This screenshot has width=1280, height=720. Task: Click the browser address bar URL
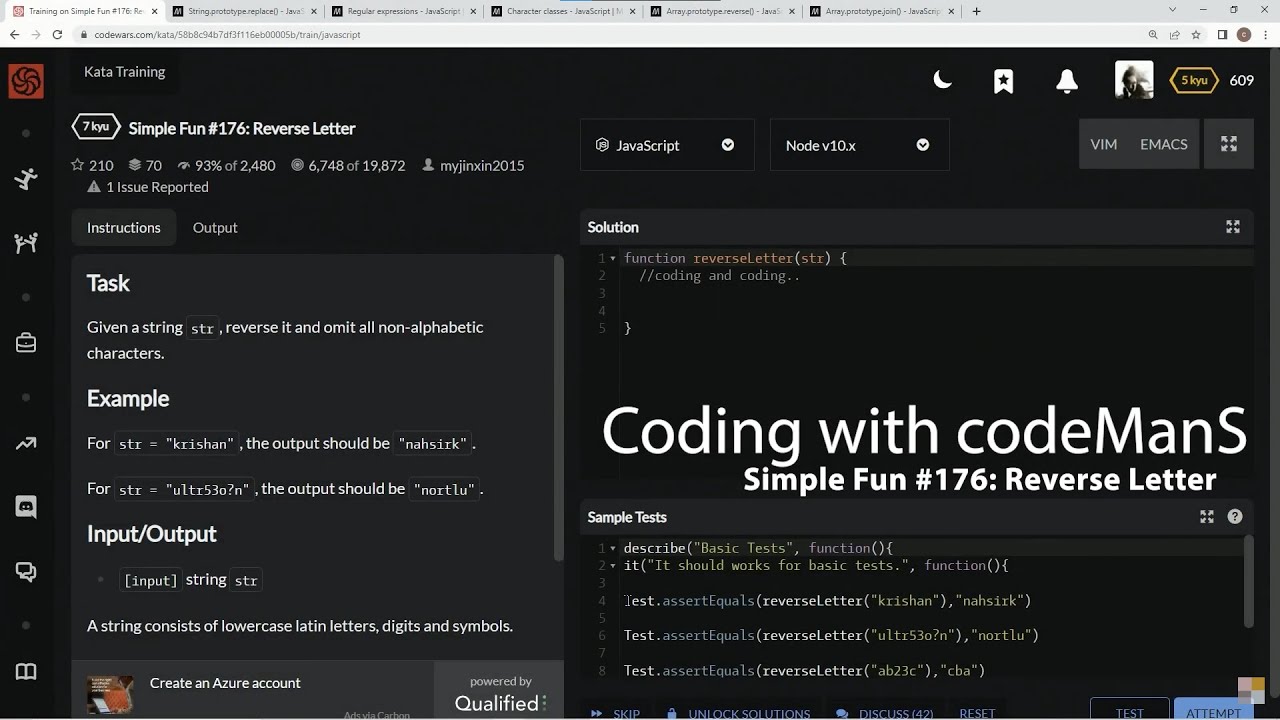coord(227,34)
